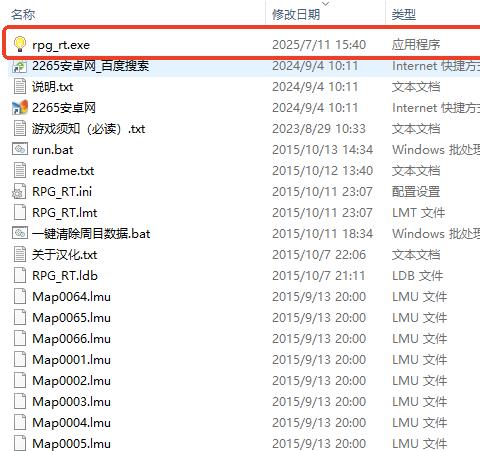
Task: Click the LDB 文件 type cell
Action: pyautogui.click(x=418, y=276)
